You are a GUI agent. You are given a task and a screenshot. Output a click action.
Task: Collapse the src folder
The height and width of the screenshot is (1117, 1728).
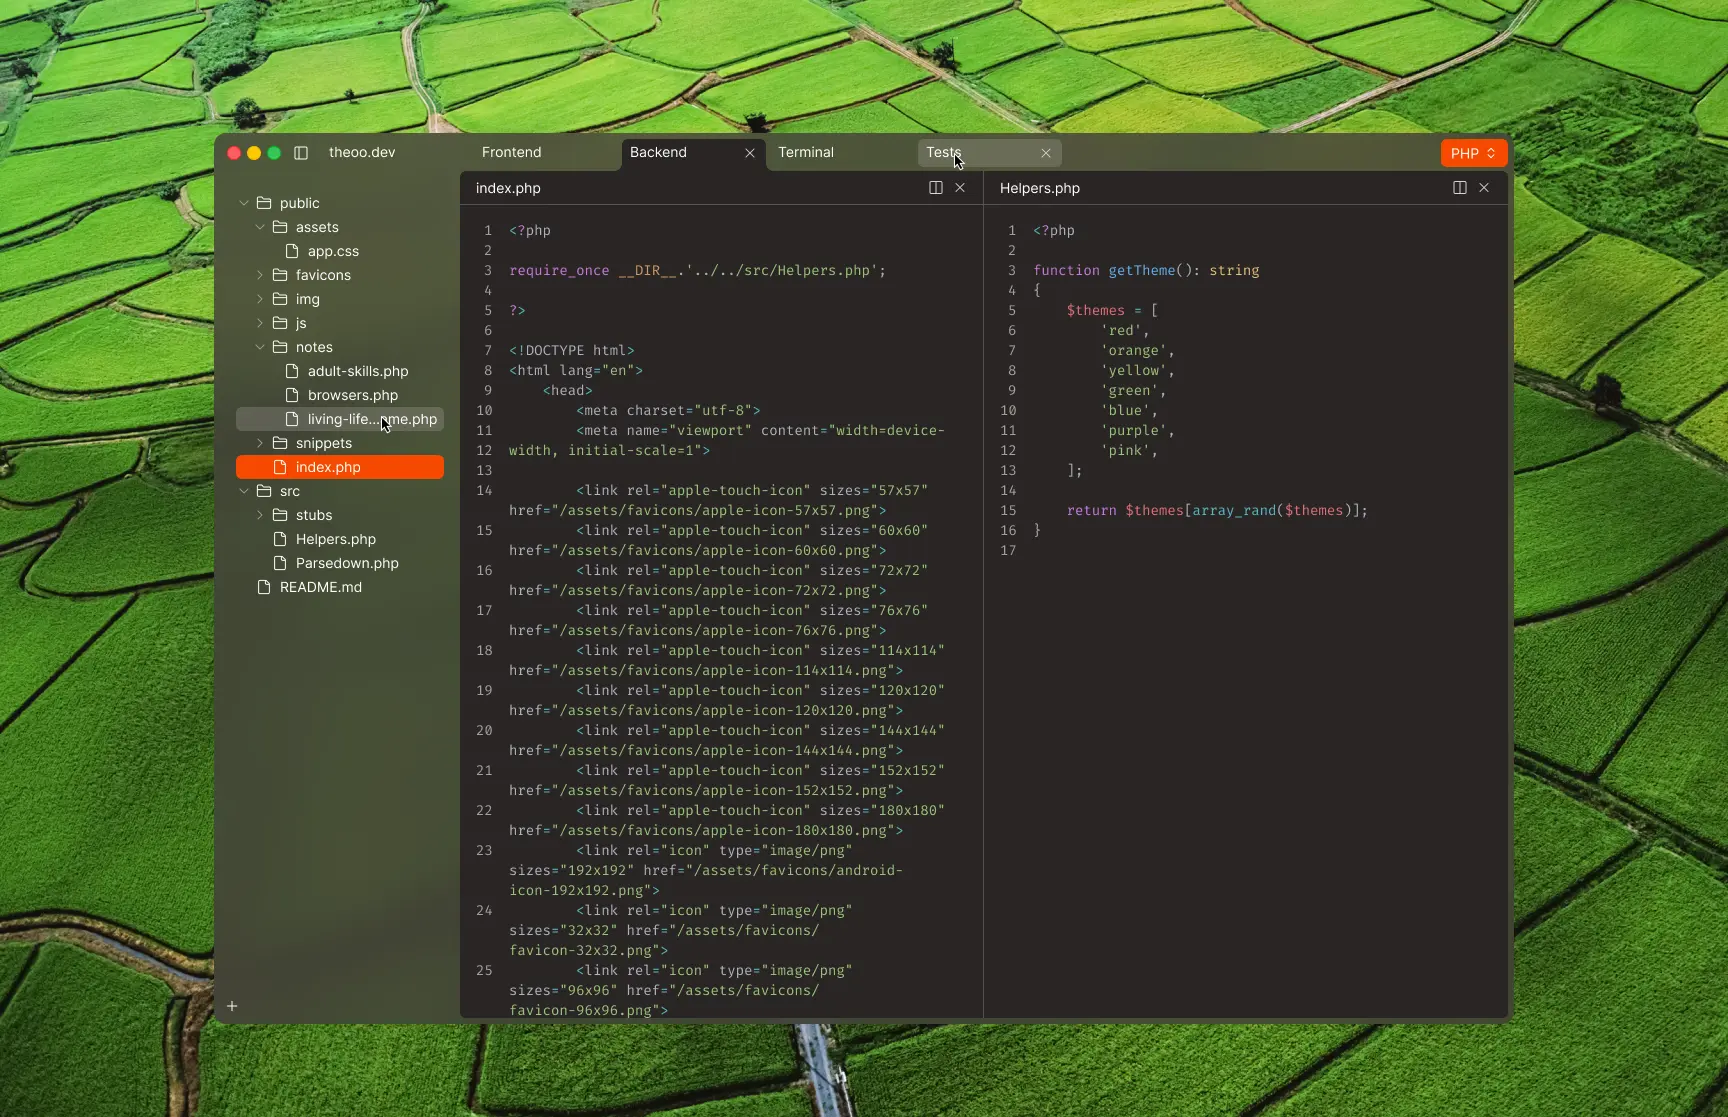tap(244, 491)
